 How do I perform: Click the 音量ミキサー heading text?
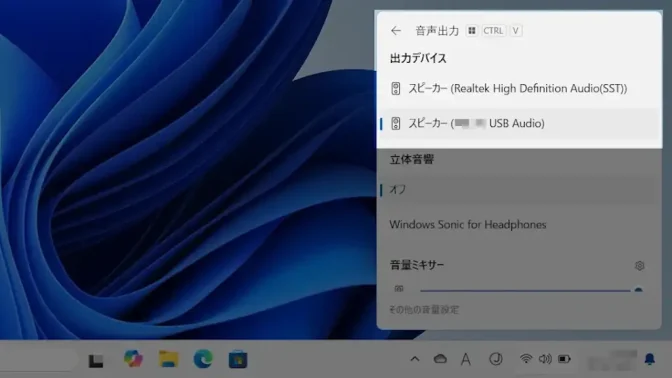(x=417, y=265)
